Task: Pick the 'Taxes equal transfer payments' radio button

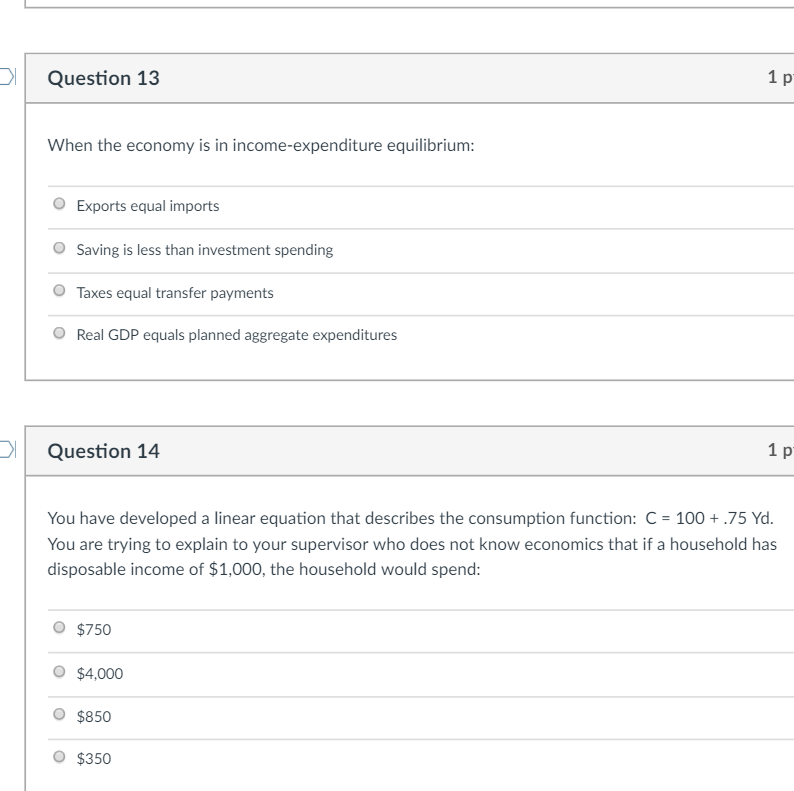Action: tap(60, 292)
